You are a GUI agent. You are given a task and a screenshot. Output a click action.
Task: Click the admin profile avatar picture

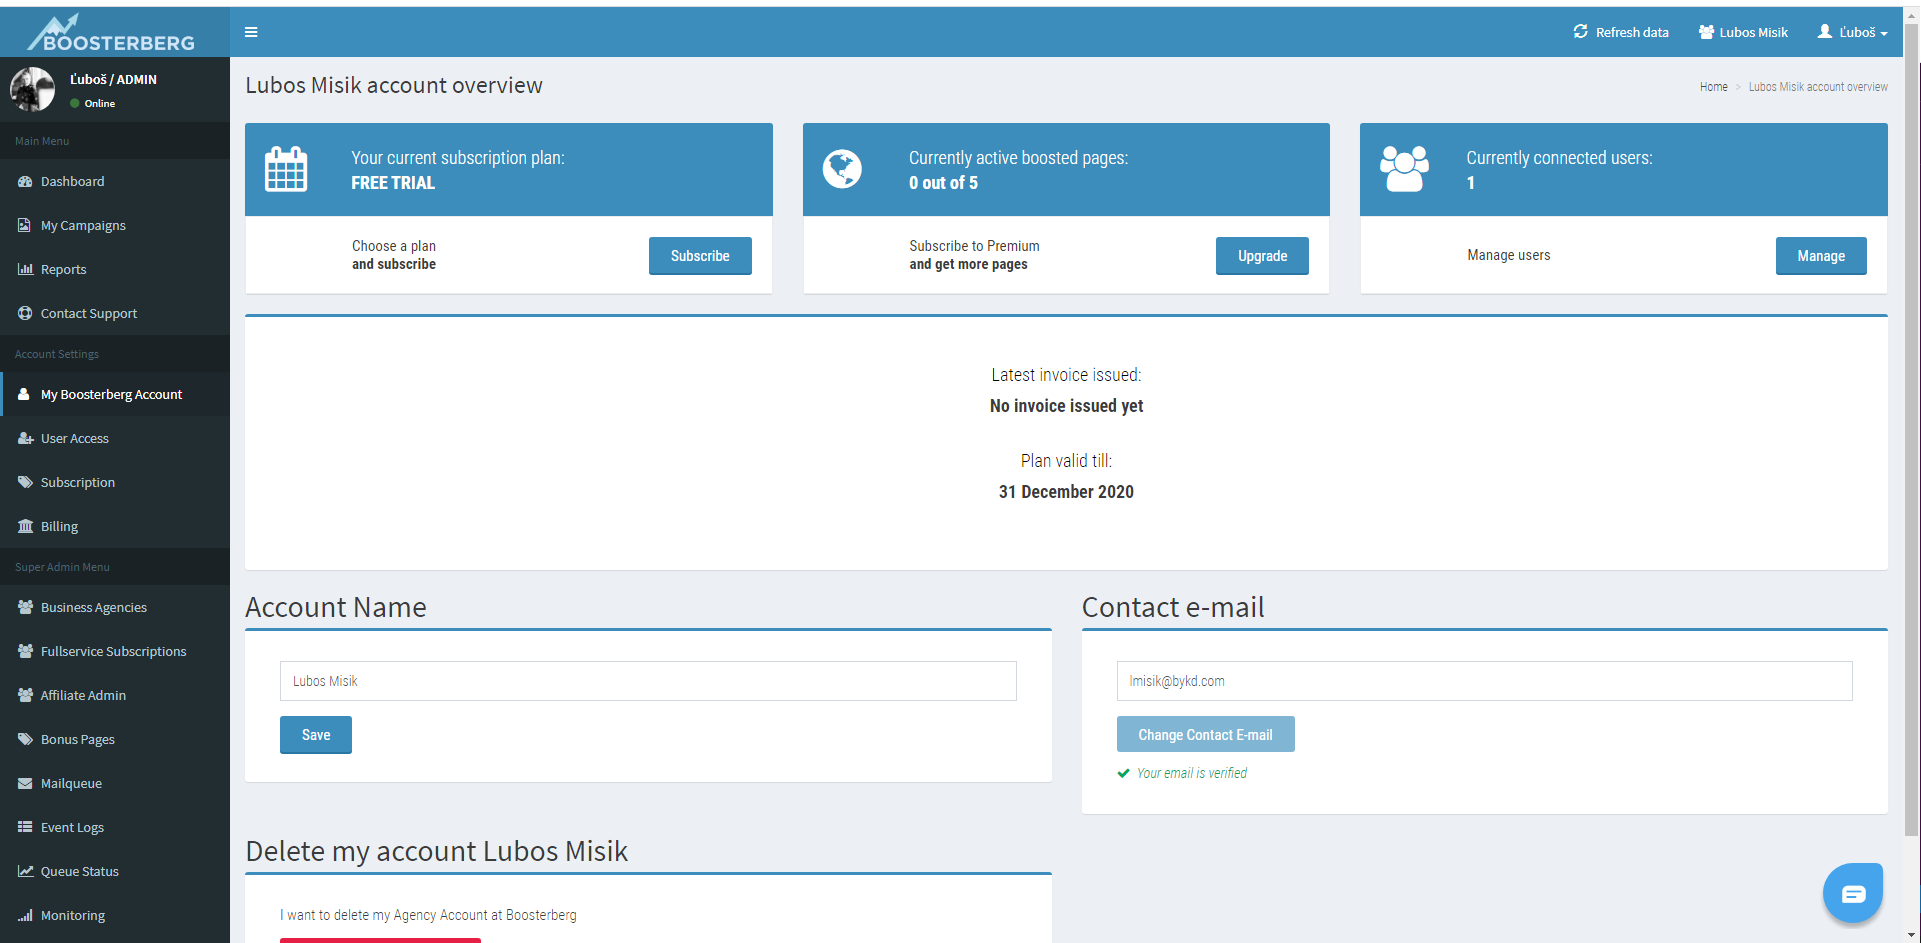tap(32, 89)
